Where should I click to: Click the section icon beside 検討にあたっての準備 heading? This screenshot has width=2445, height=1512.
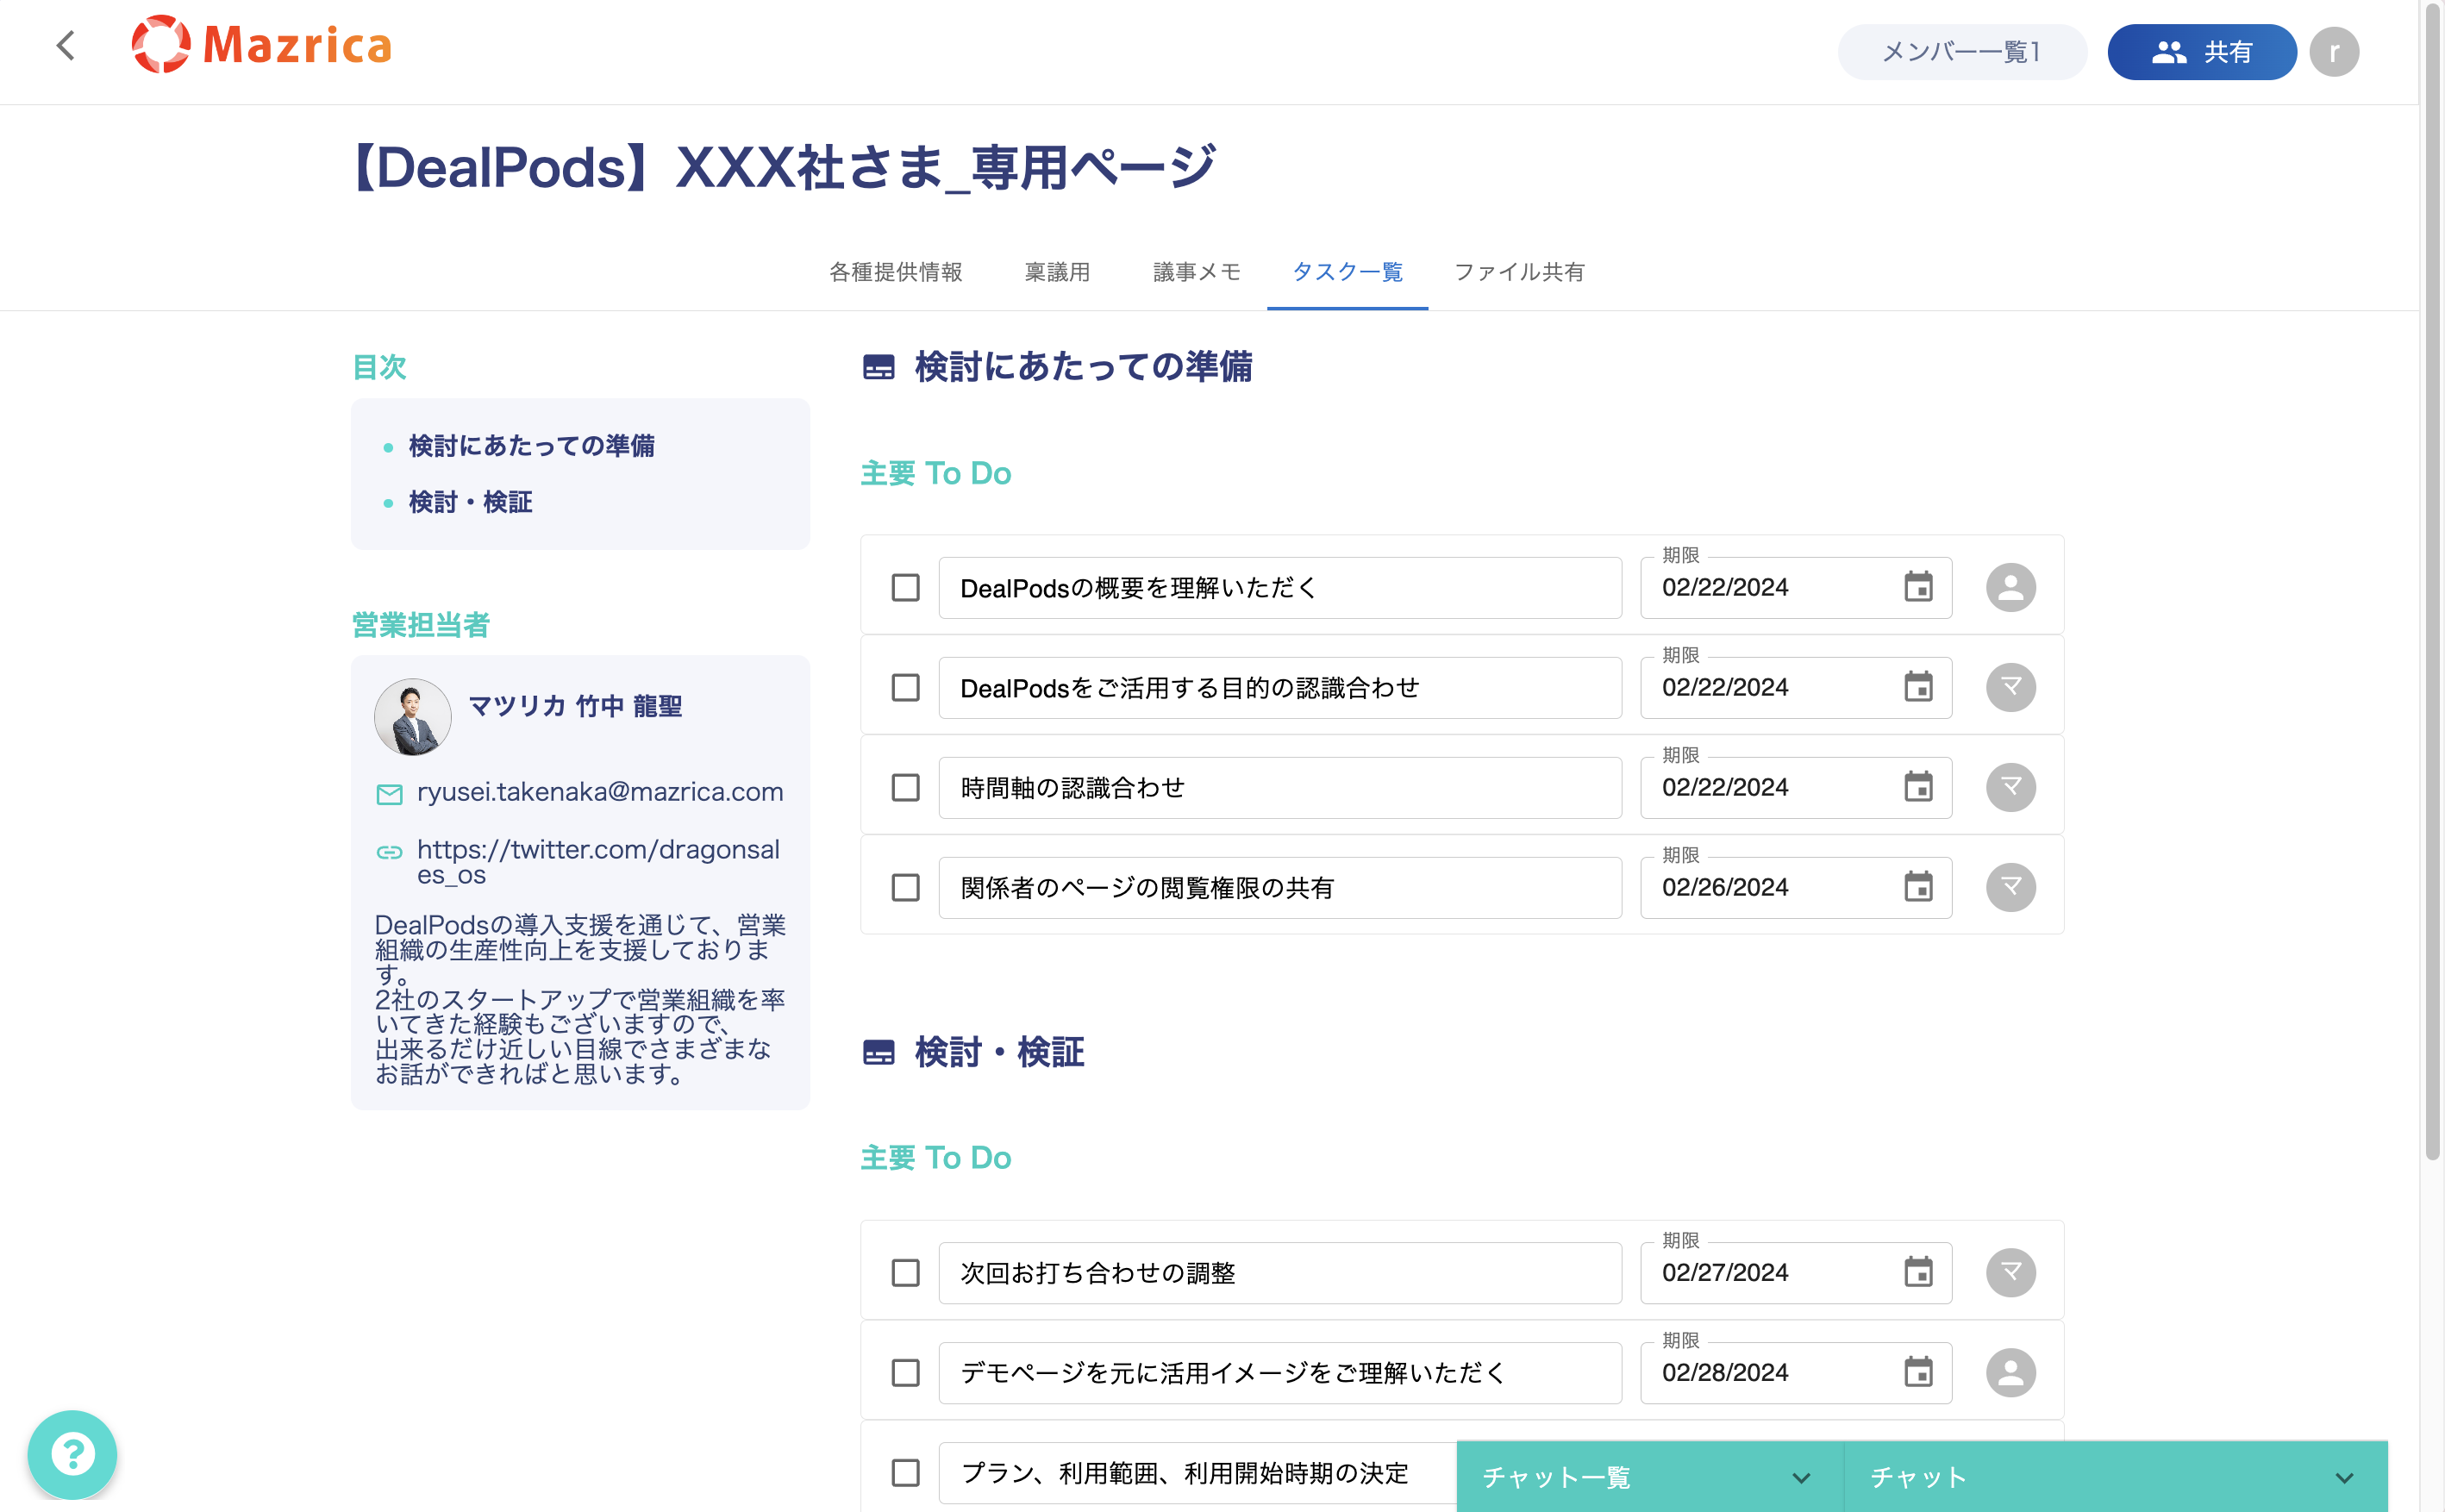879,367
